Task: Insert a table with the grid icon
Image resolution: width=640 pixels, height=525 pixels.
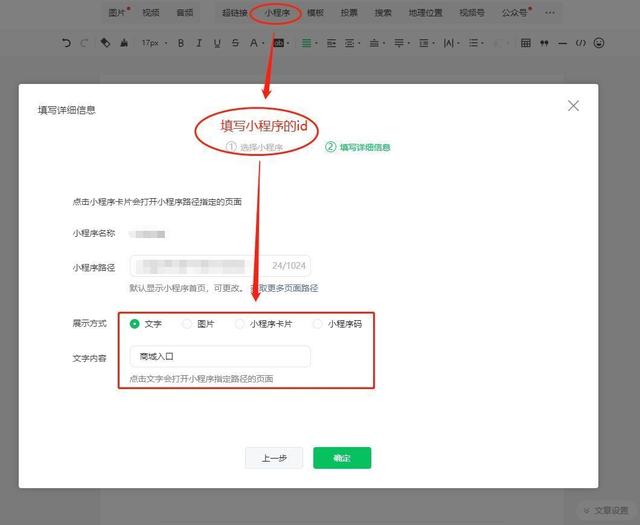Action: [526, 43]
